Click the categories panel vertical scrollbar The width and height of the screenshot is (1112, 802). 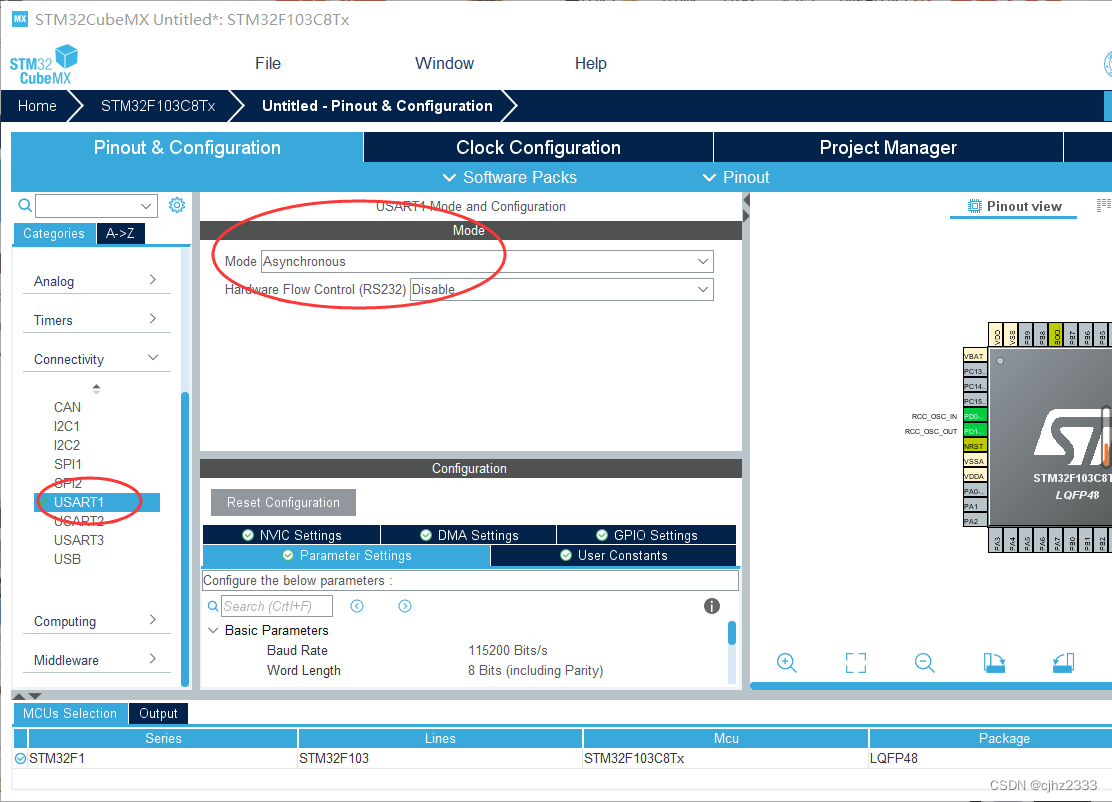pos(185,539)
